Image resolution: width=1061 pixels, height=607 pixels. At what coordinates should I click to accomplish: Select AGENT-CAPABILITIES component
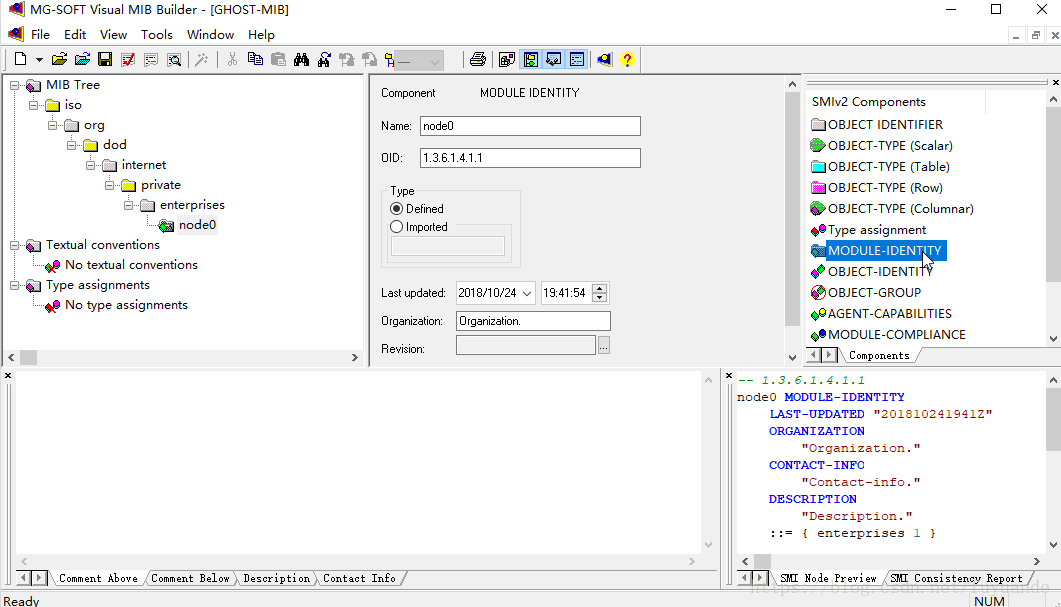tap(889, 313)
